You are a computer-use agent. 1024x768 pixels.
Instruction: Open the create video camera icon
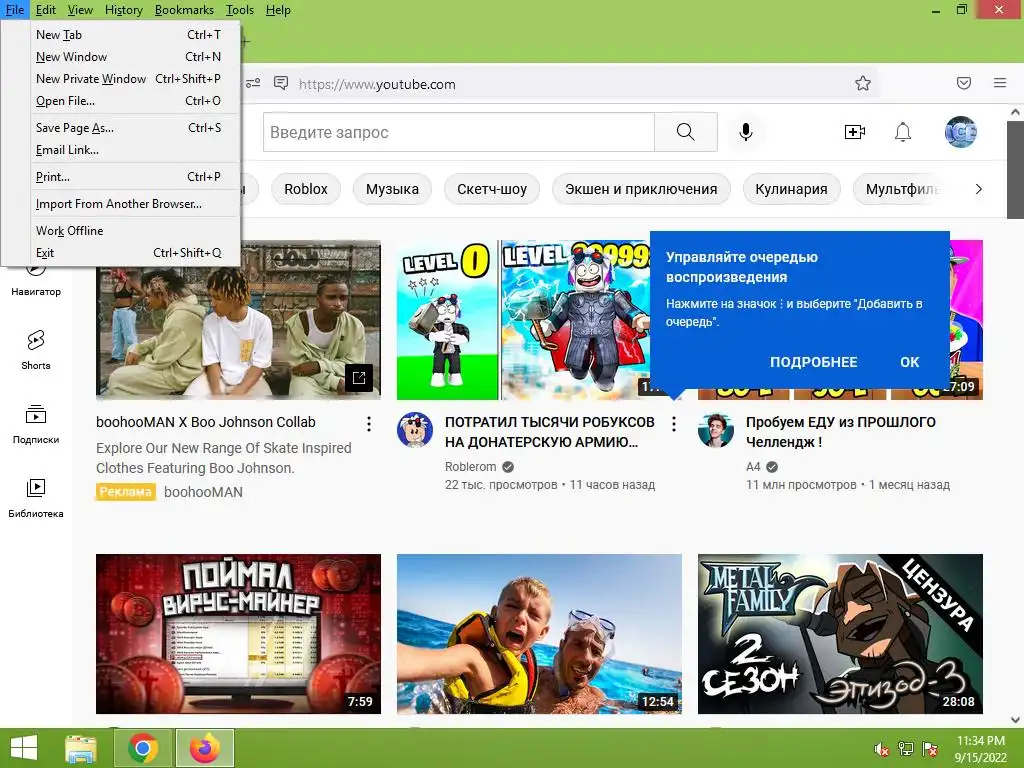[x=854, y=132]
